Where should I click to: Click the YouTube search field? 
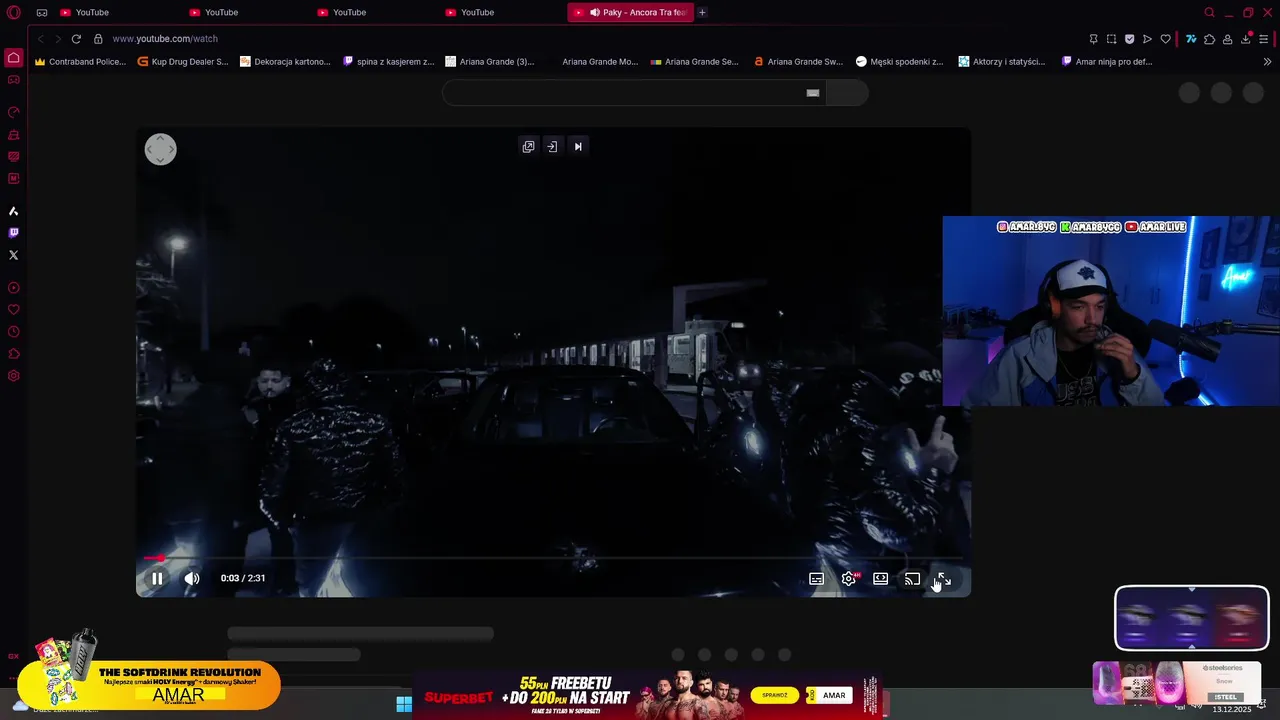tap(633, 93)
